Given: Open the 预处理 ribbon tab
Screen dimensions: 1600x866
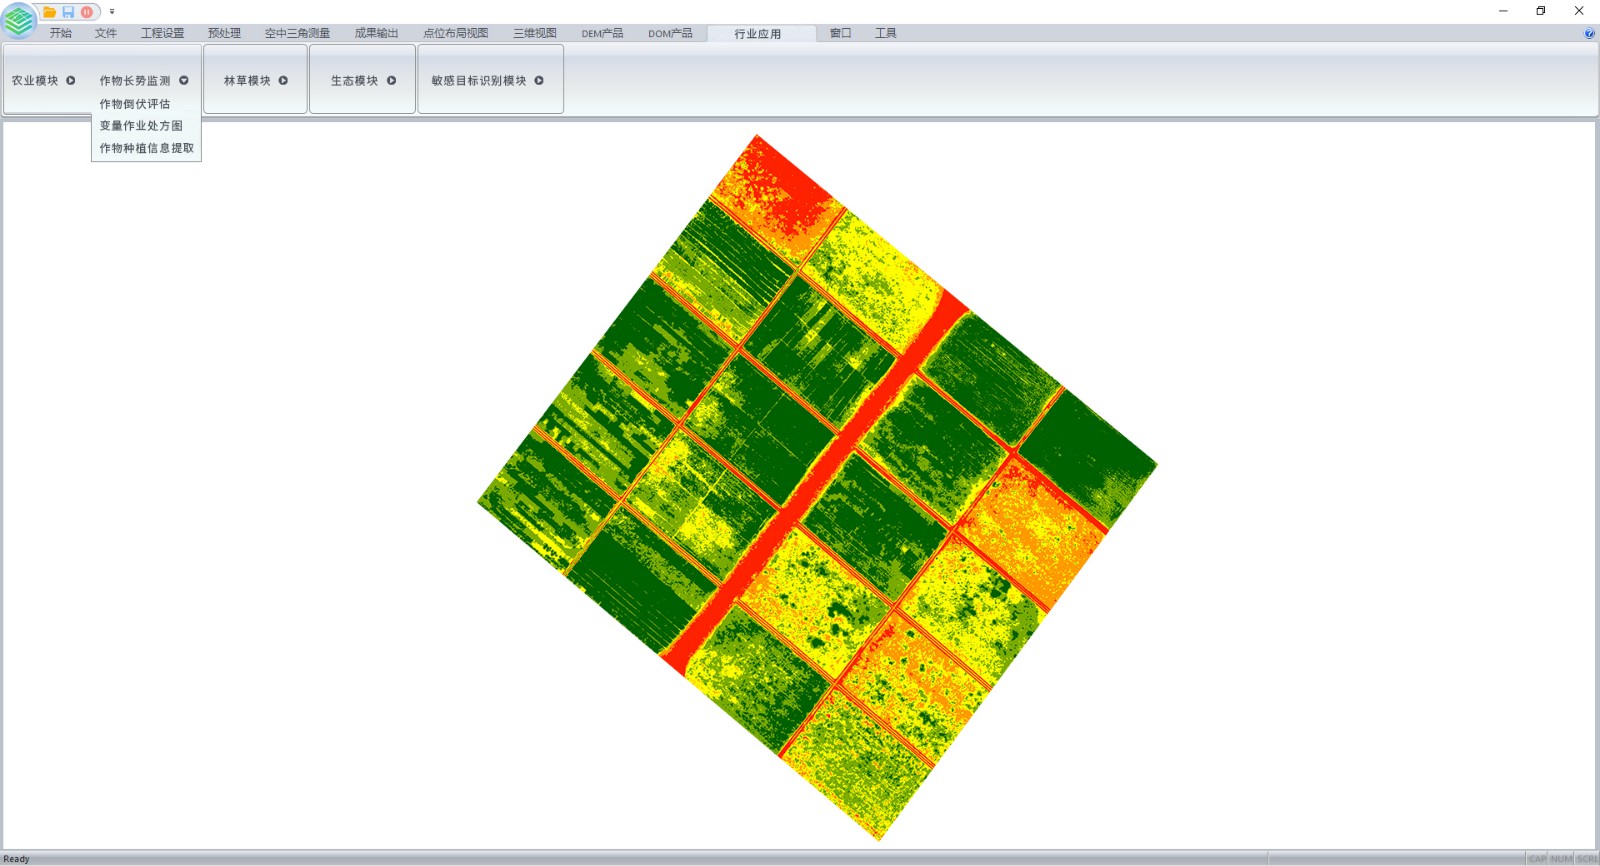Looking at the screenshot, I should click(224, 33).
